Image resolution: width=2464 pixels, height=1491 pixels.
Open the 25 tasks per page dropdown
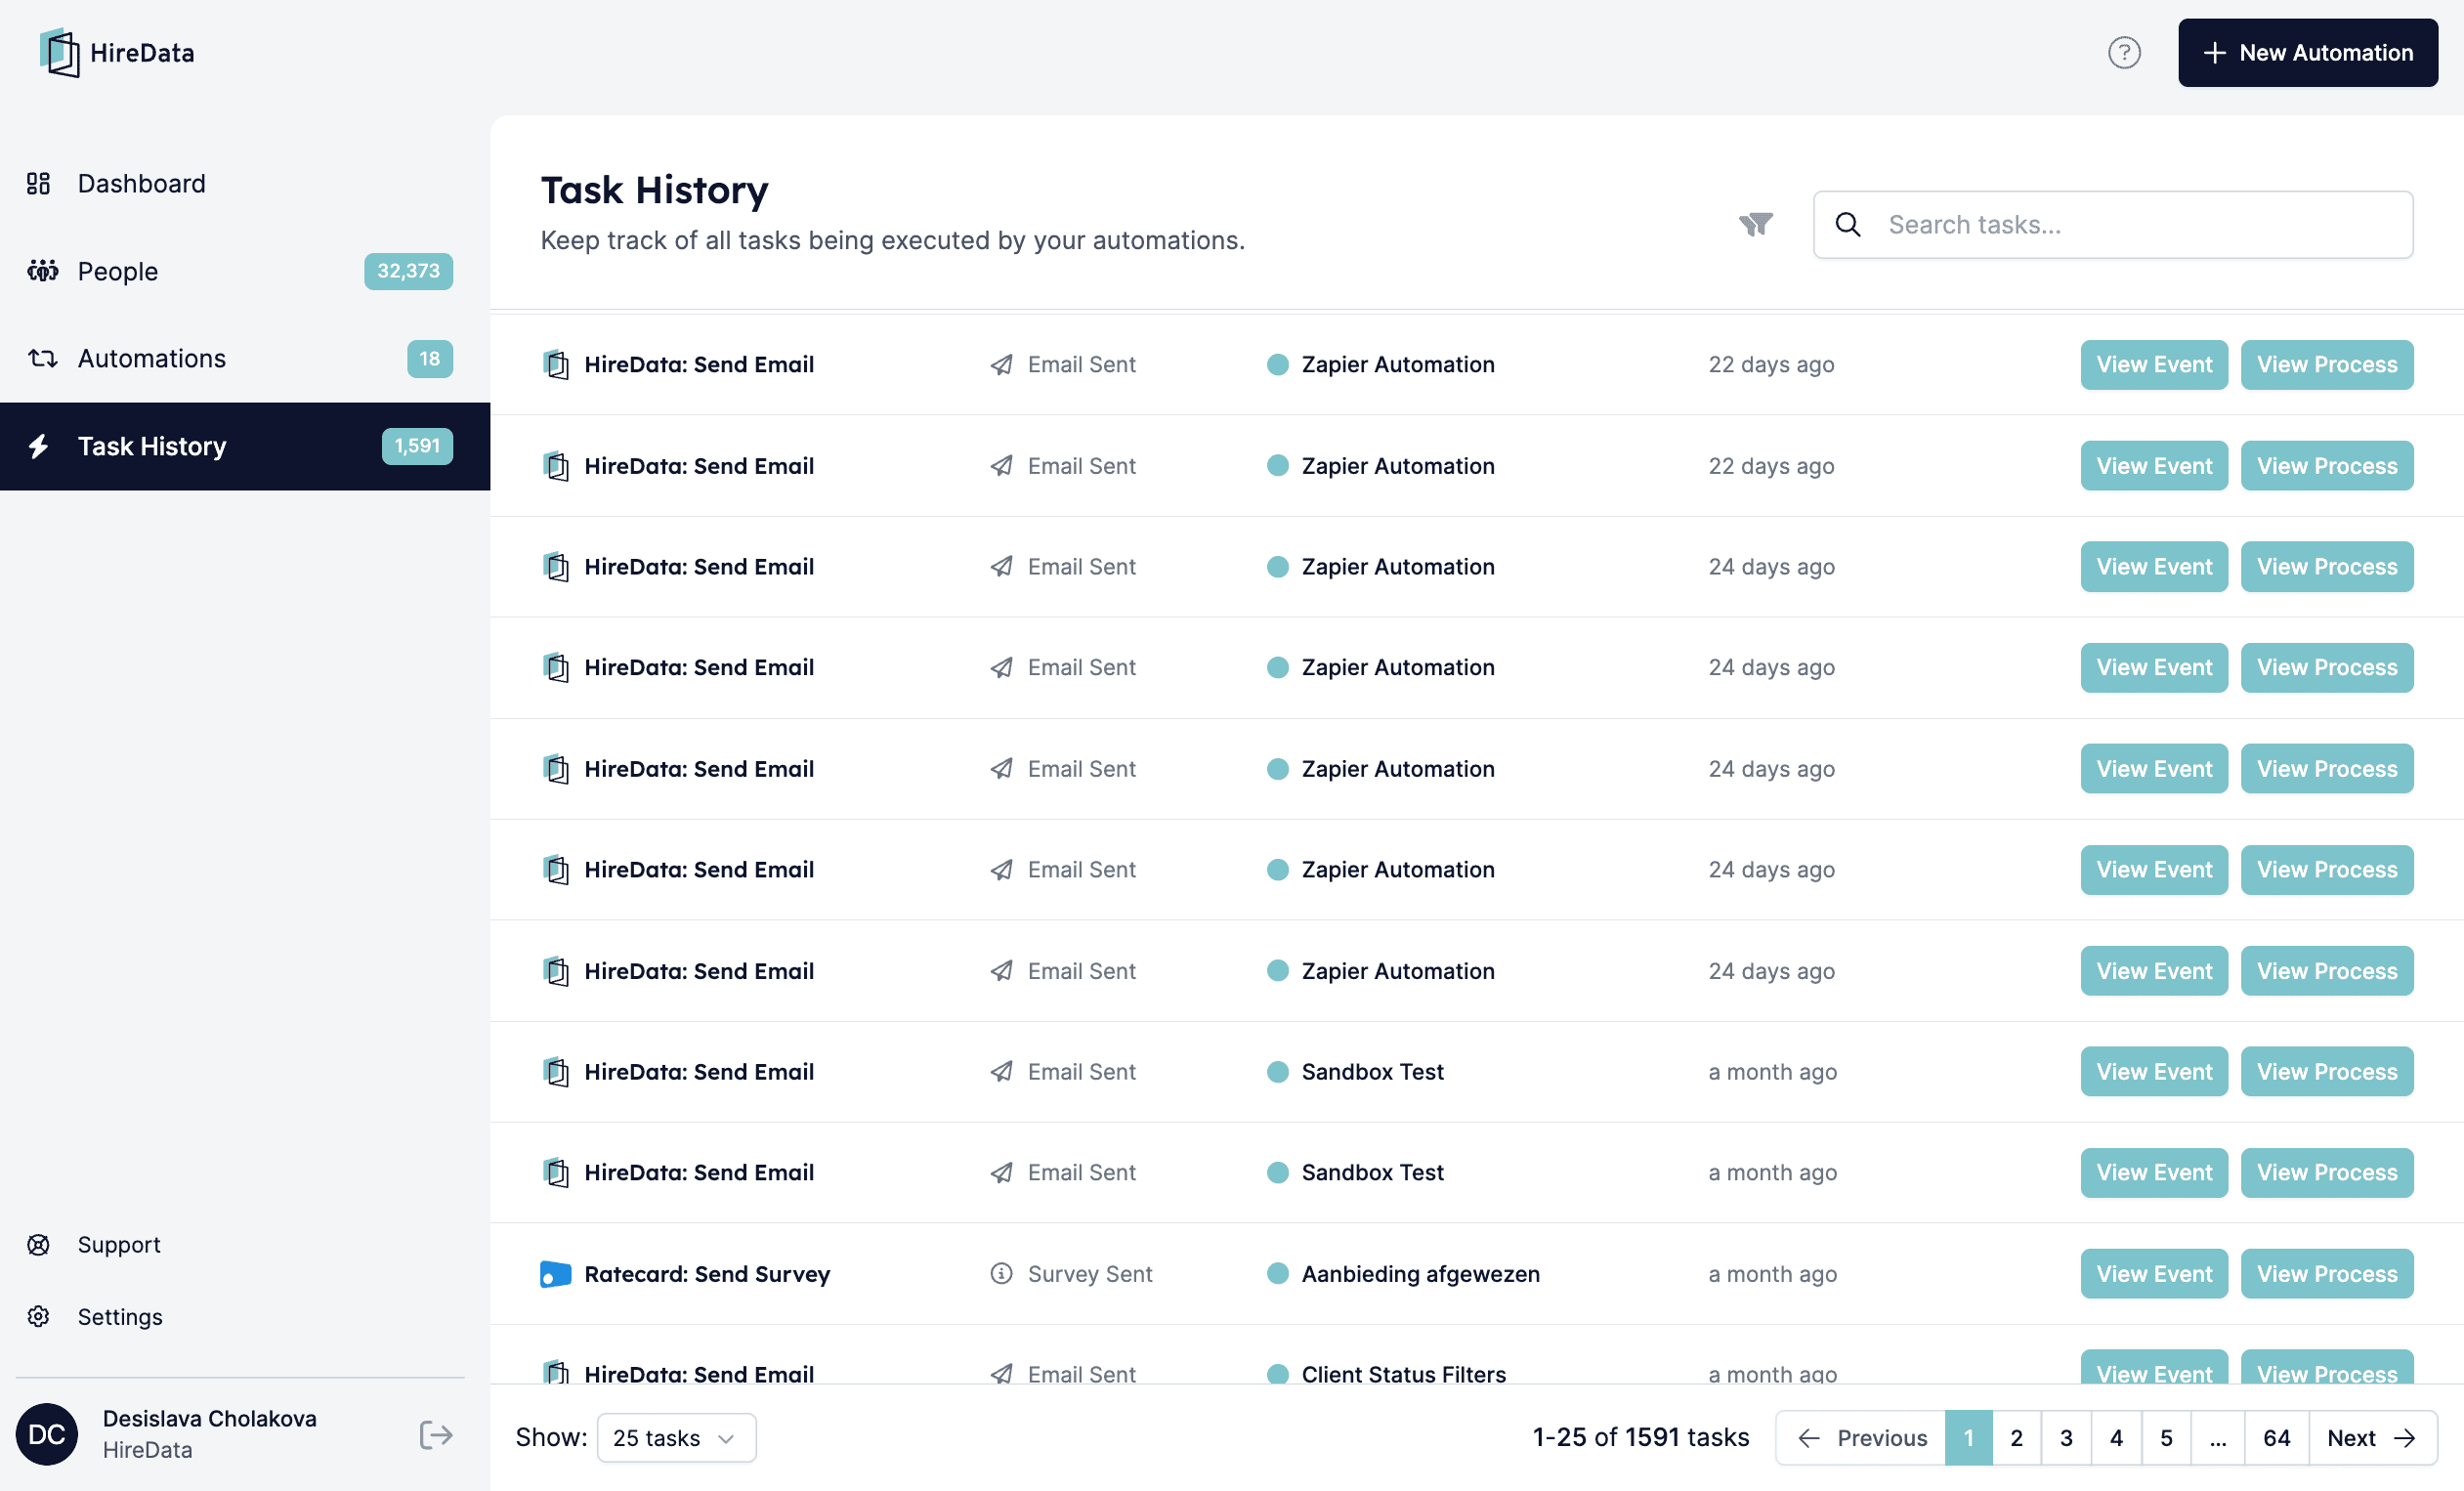pyautogui.click(x=676, y=1437)
